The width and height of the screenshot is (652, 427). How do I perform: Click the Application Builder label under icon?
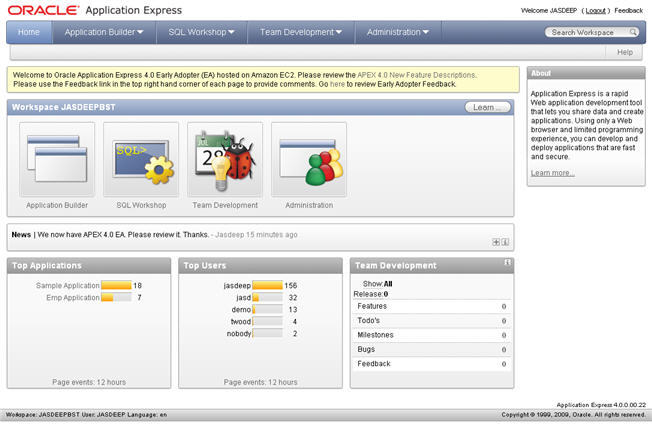click(x=57, y=205)
